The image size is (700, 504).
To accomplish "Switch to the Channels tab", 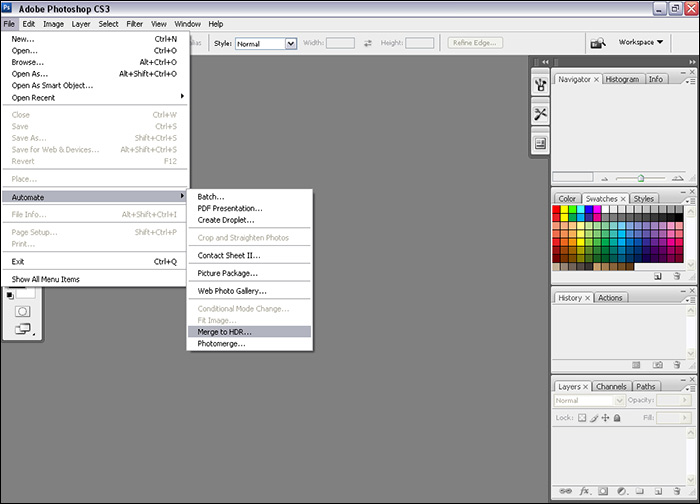I will (611, 387).
